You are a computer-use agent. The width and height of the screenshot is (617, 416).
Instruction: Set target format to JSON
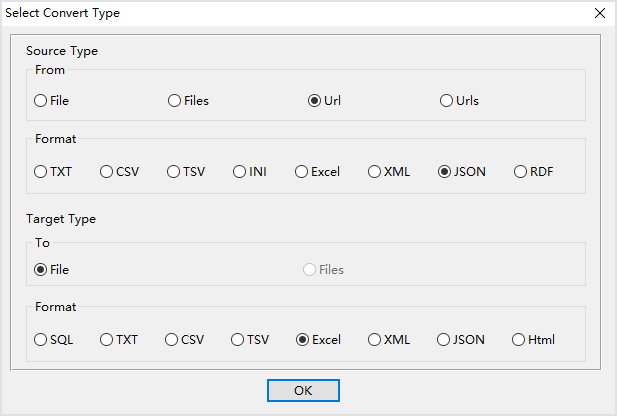pos(444,340)
